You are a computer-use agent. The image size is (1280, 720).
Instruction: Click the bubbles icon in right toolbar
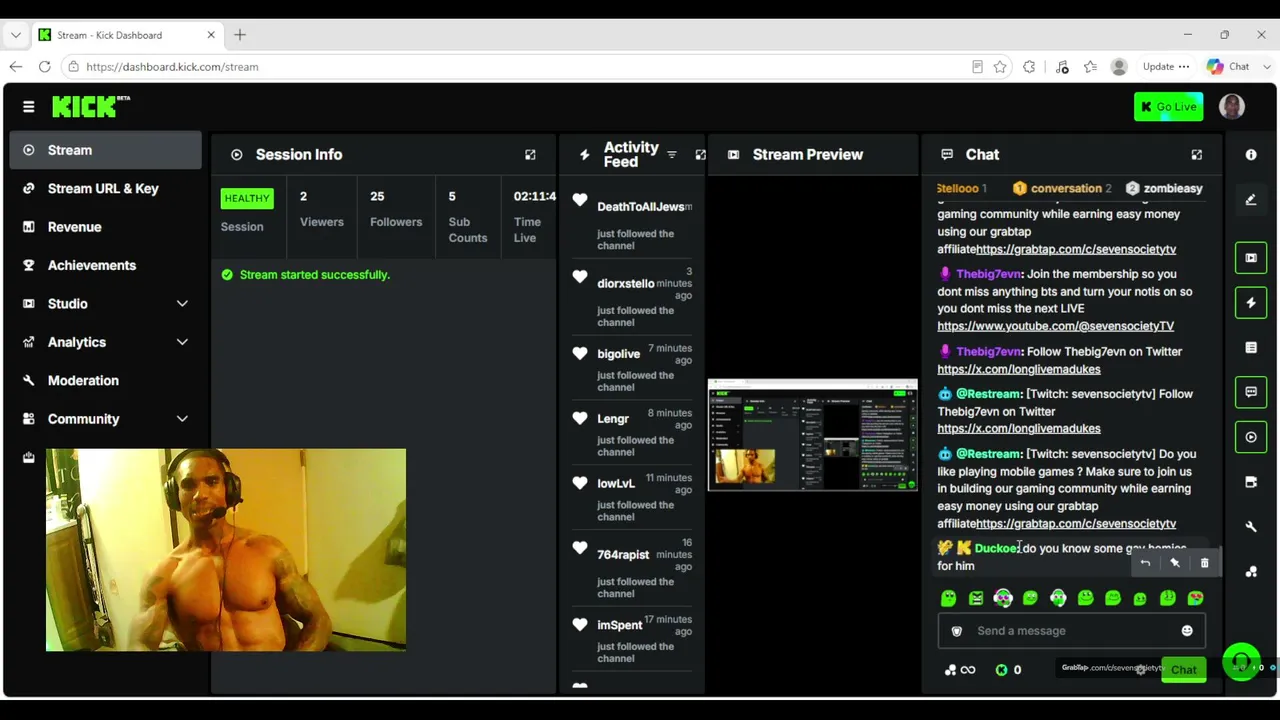click(x=1251, y=572)
